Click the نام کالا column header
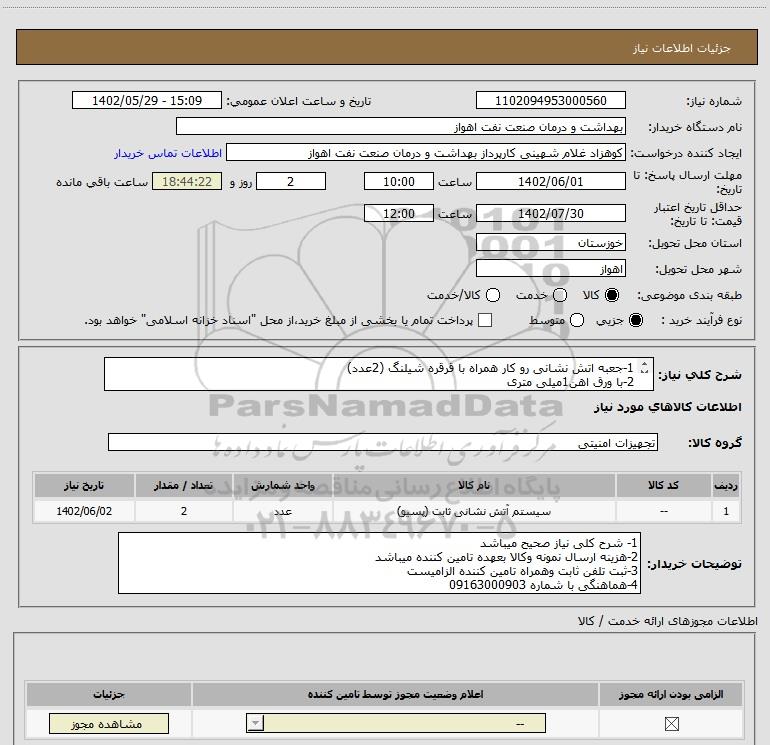Image resolution: width=770 pixels, height=745 pixels. coord(474,485)
